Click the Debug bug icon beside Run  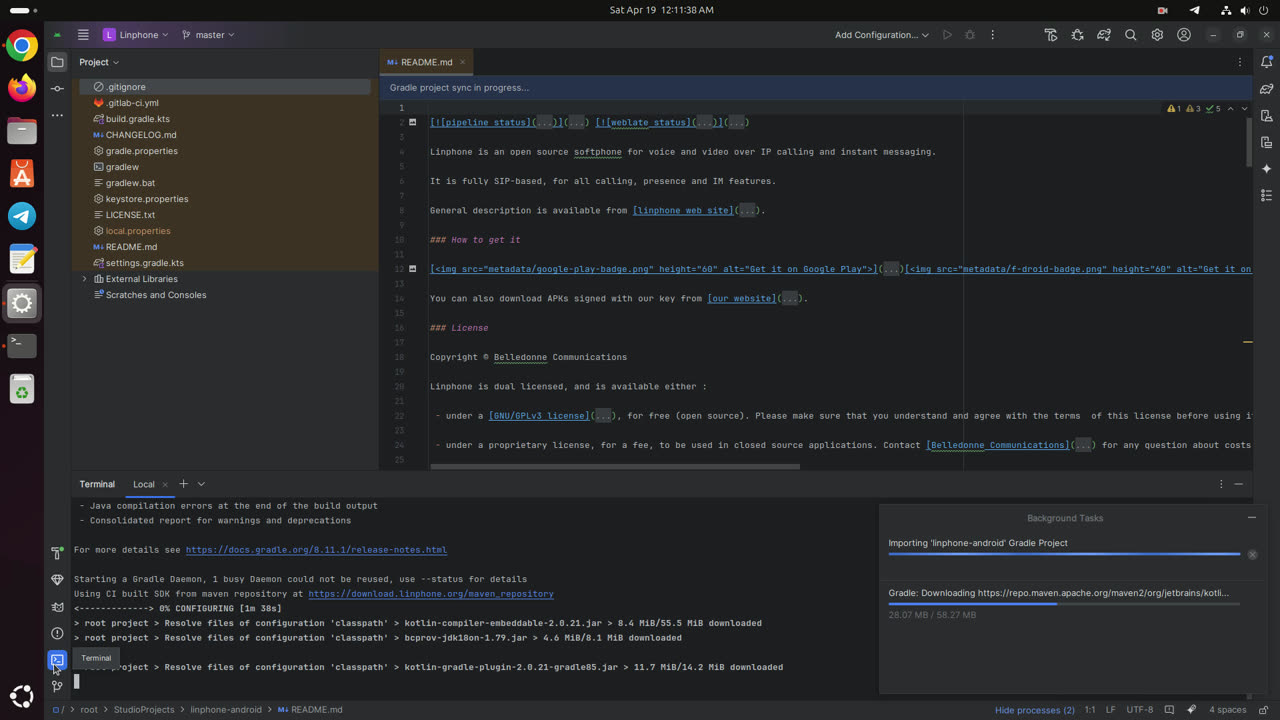[x=970, y=35]
